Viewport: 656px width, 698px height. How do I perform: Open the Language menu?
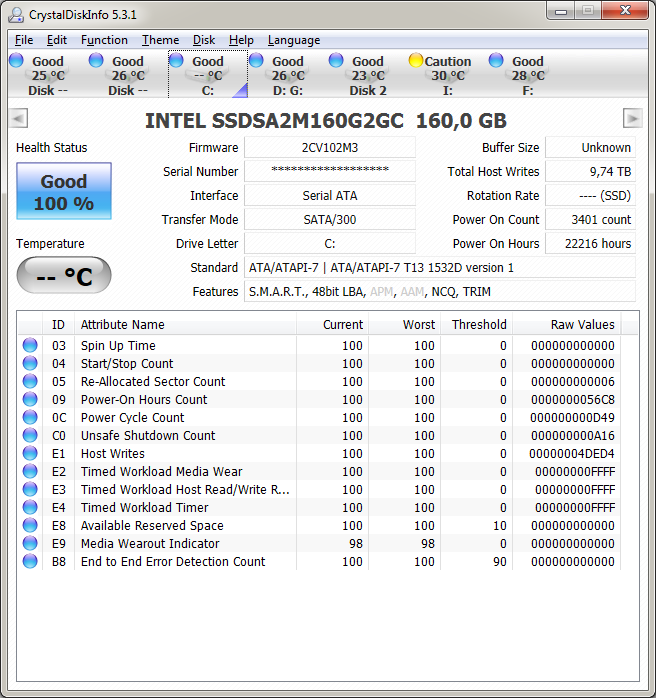[x=294, y=40]
